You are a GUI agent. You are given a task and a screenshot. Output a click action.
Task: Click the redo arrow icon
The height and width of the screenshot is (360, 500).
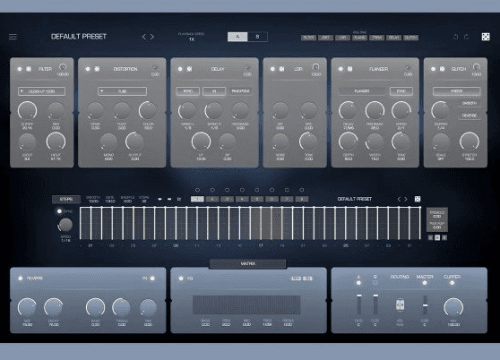[x=466, y=37]
